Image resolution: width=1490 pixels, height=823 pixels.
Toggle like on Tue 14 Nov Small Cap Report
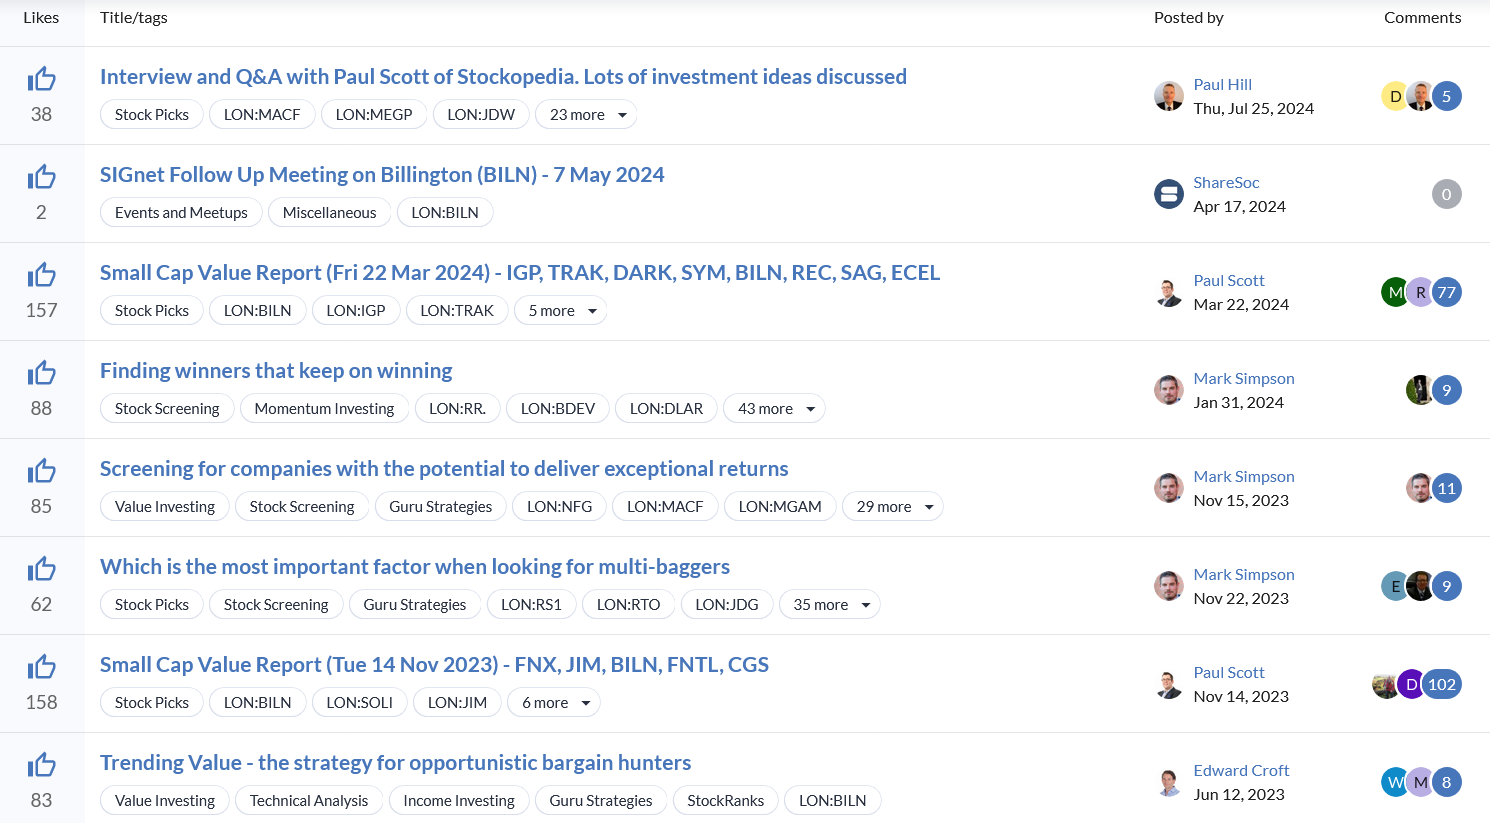tap(41, 667)
